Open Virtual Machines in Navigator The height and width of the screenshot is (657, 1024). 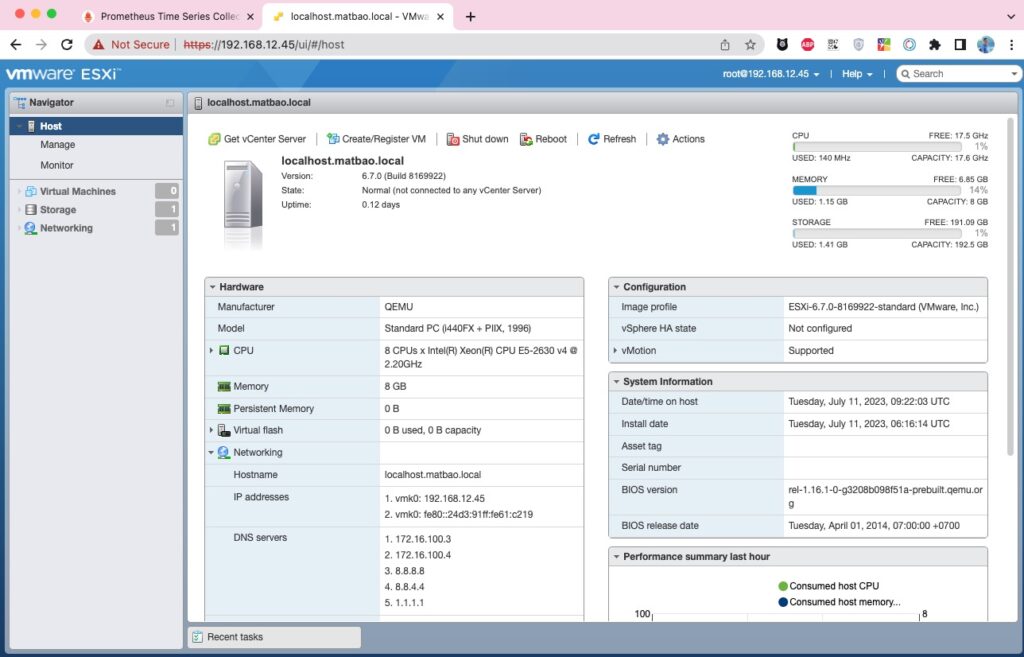coord(78,191)
